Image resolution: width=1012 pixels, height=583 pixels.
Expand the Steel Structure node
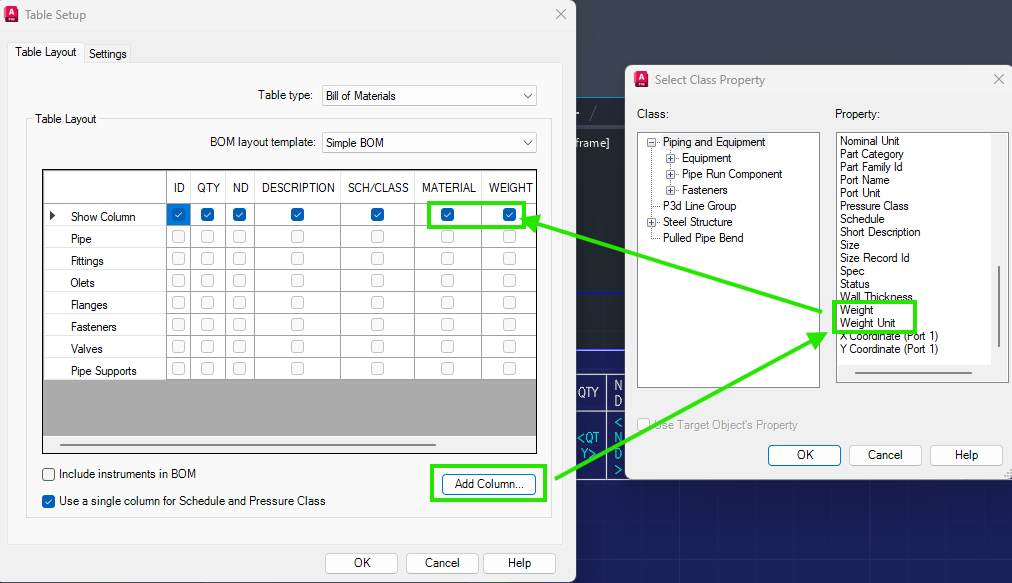point(651,222)
